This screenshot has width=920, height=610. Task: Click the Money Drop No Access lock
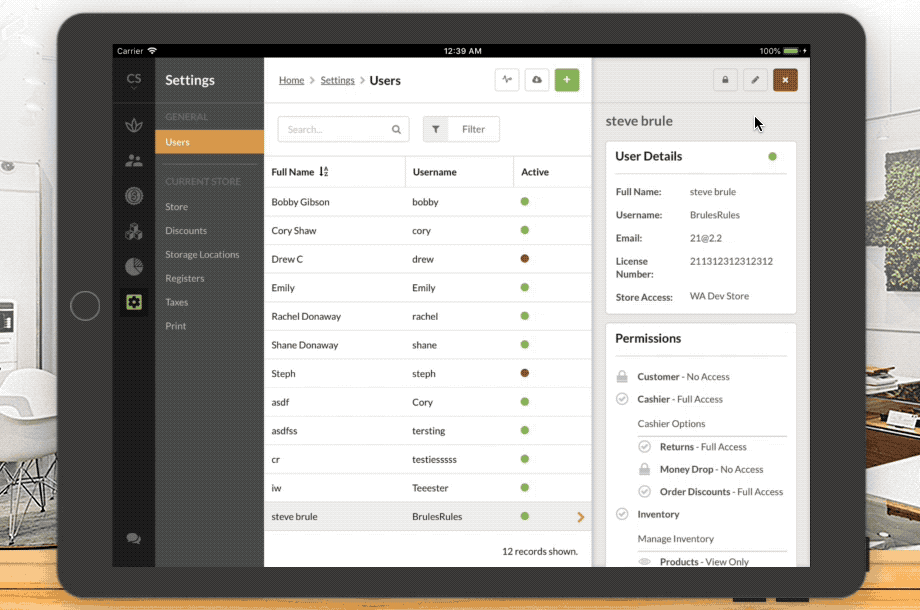[x=644, y=469]
